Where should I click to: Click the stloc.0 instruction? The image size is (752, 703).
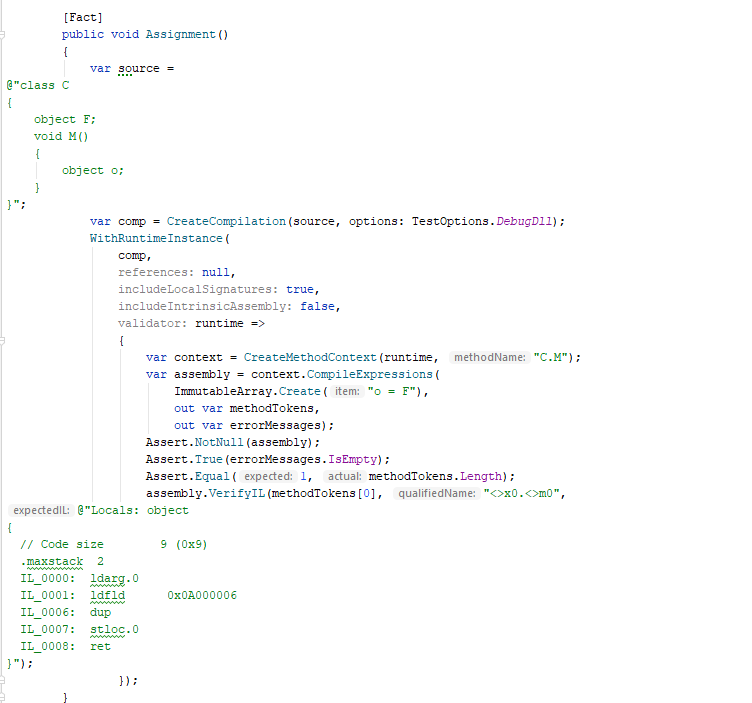114,630
